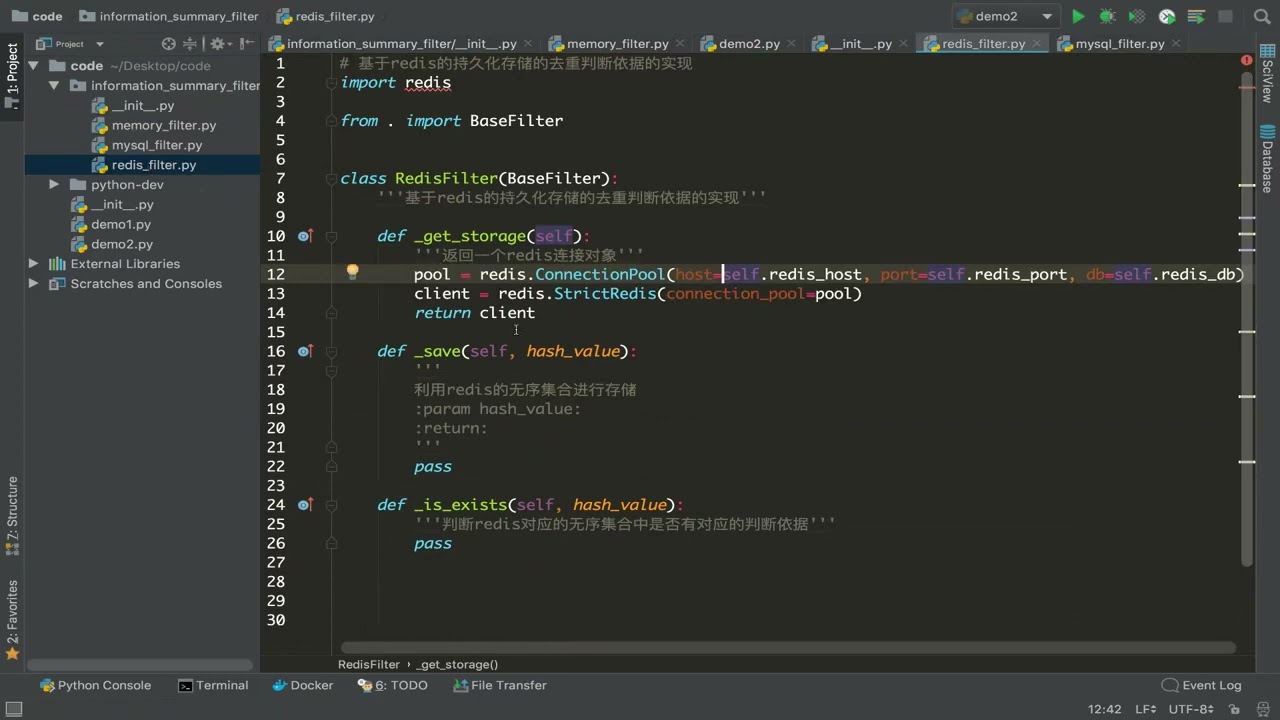Change file encoding UTF-8 in status bar
Image resolution: width=1280 pixels, height=720 pixels.
(1191, 709)
